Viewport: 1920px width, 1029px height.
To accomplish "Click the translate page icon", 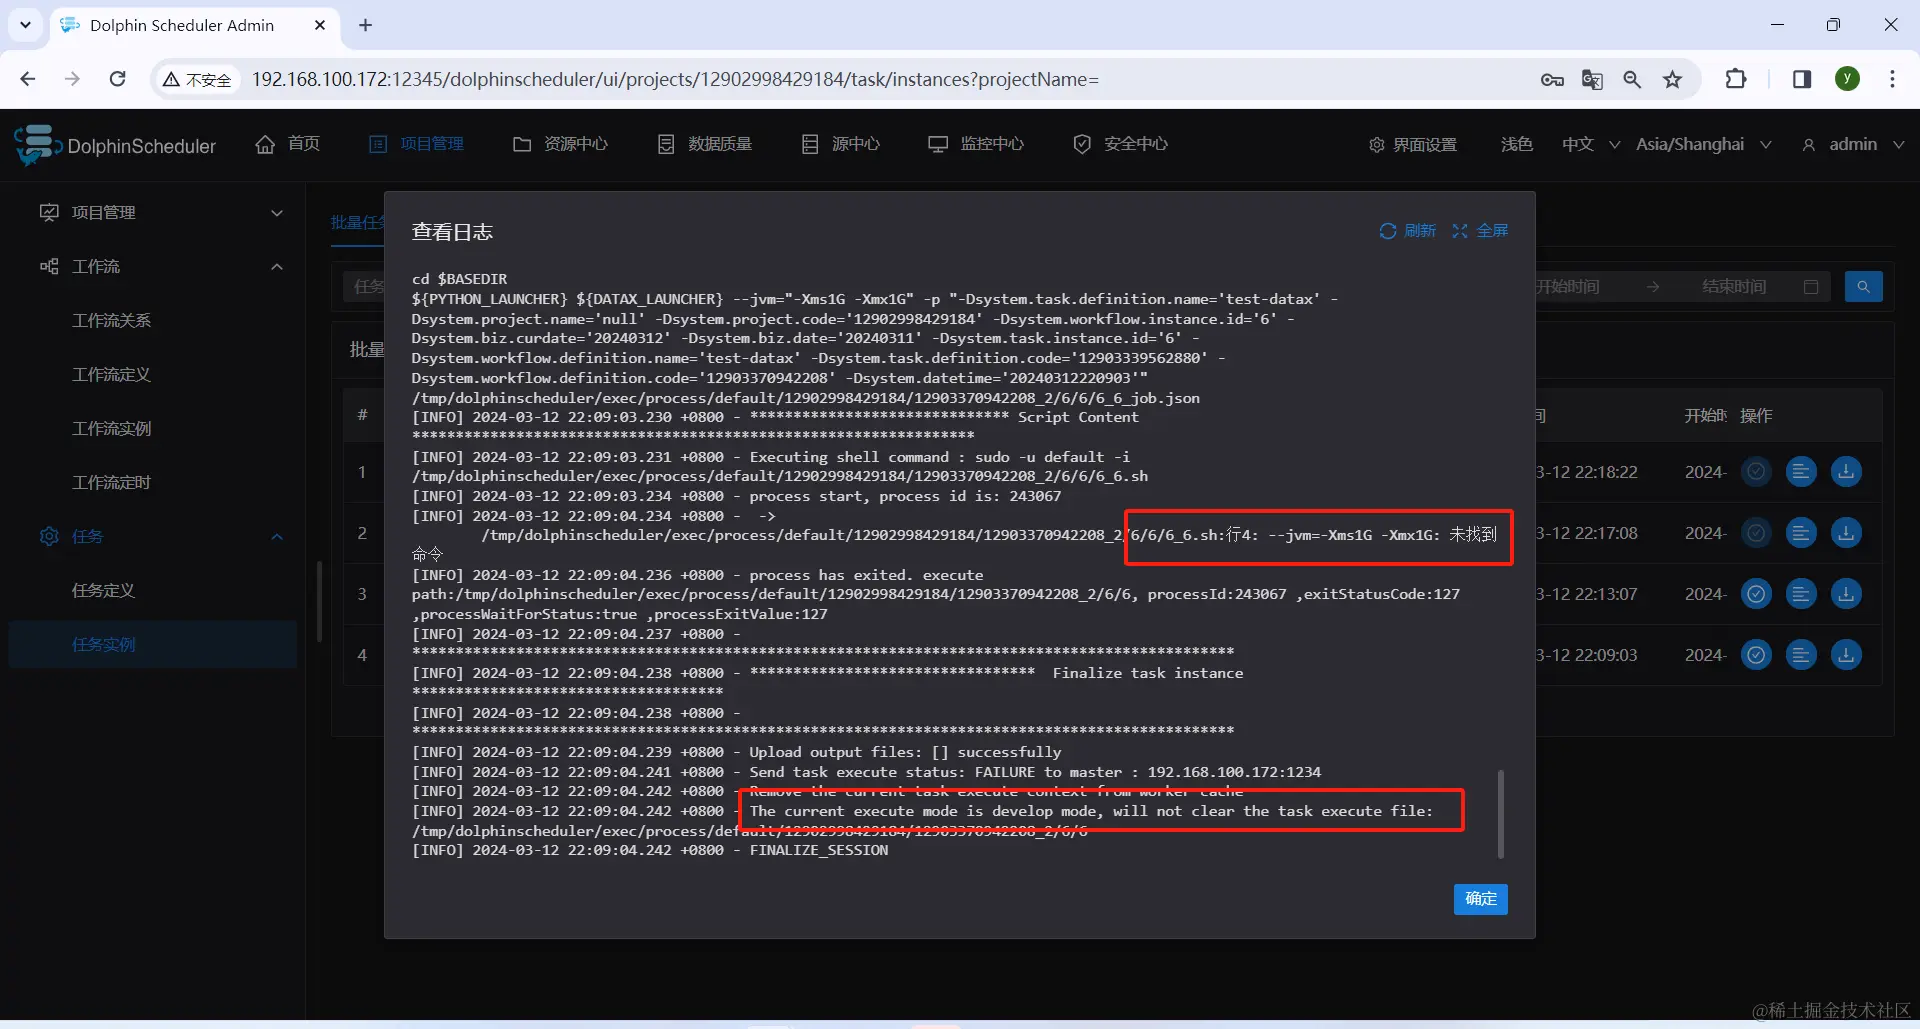I will click(x=1592, y=79).
